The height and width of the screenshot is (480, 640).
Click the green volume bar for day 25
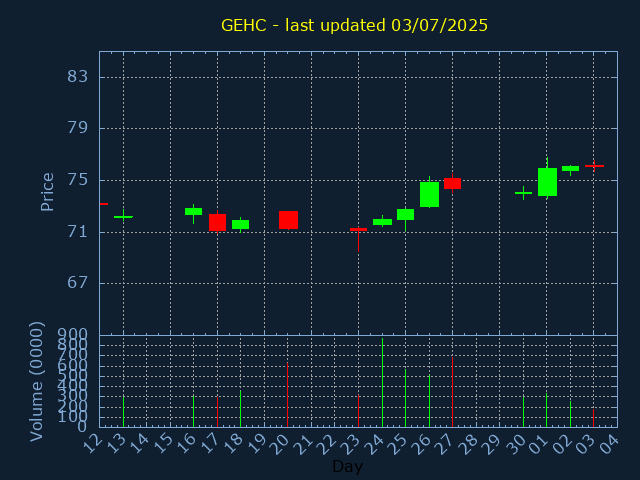405,398
